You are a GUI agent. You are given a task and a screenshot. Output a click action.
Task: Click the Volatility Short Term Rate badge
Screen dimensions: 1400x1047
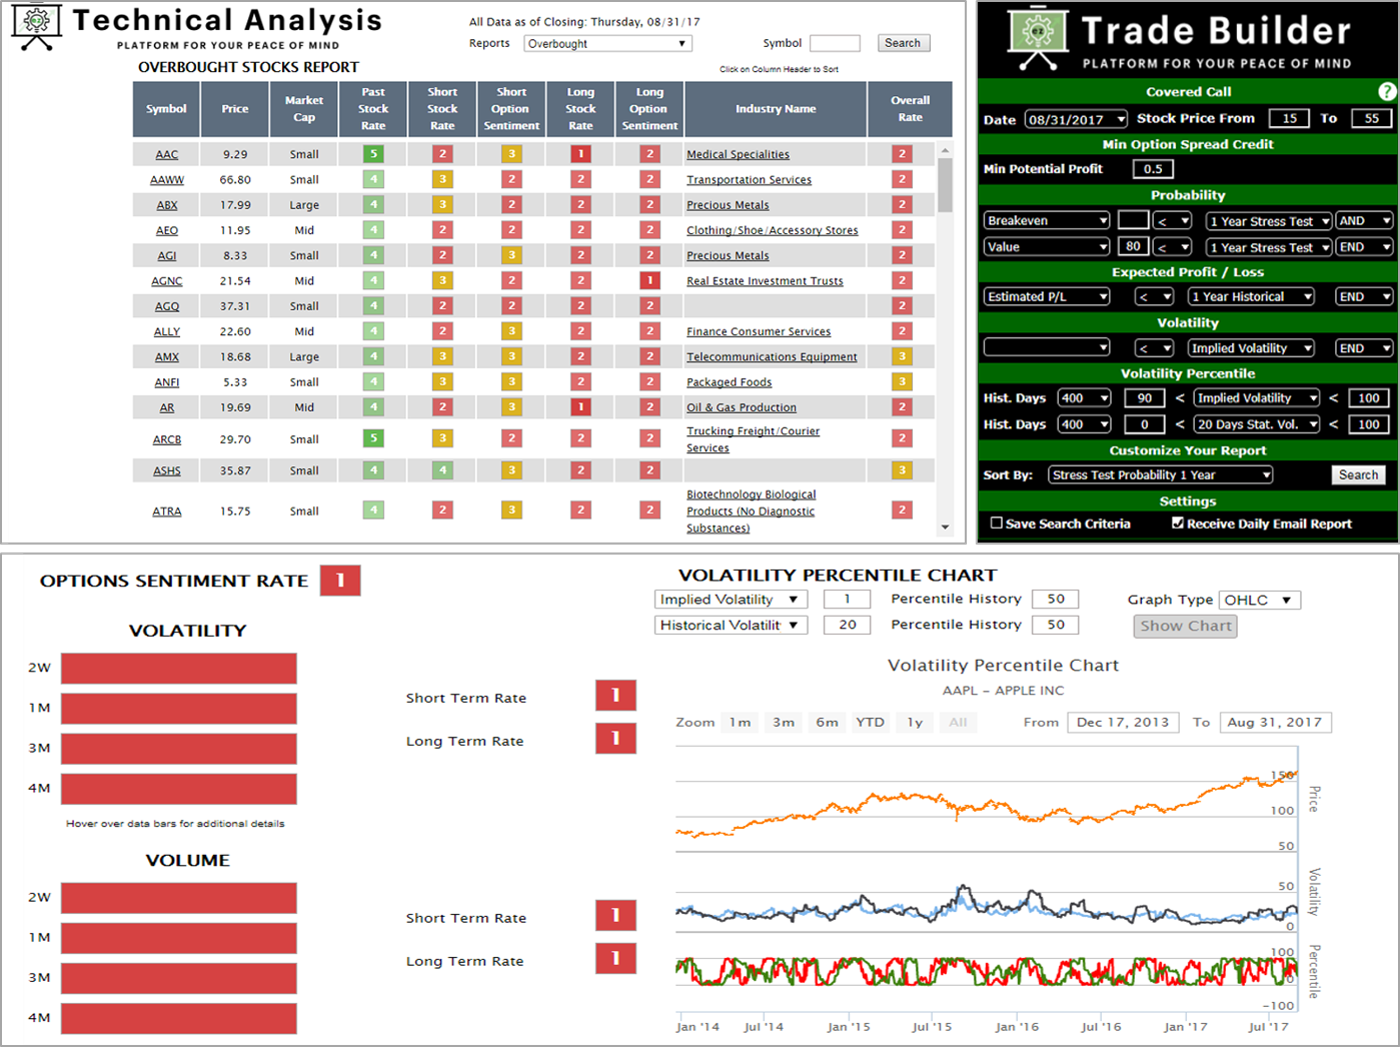615,696
